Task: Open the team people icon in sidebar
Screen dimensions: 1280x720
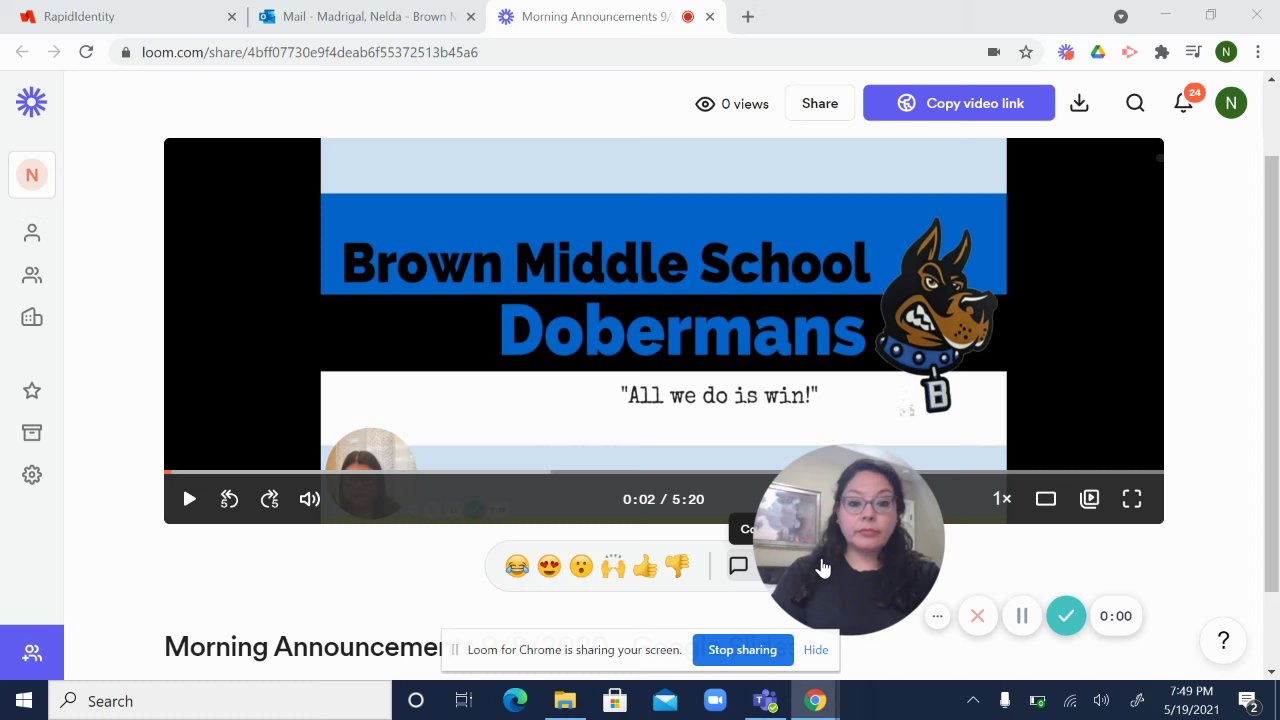Action: coord(32,275)
